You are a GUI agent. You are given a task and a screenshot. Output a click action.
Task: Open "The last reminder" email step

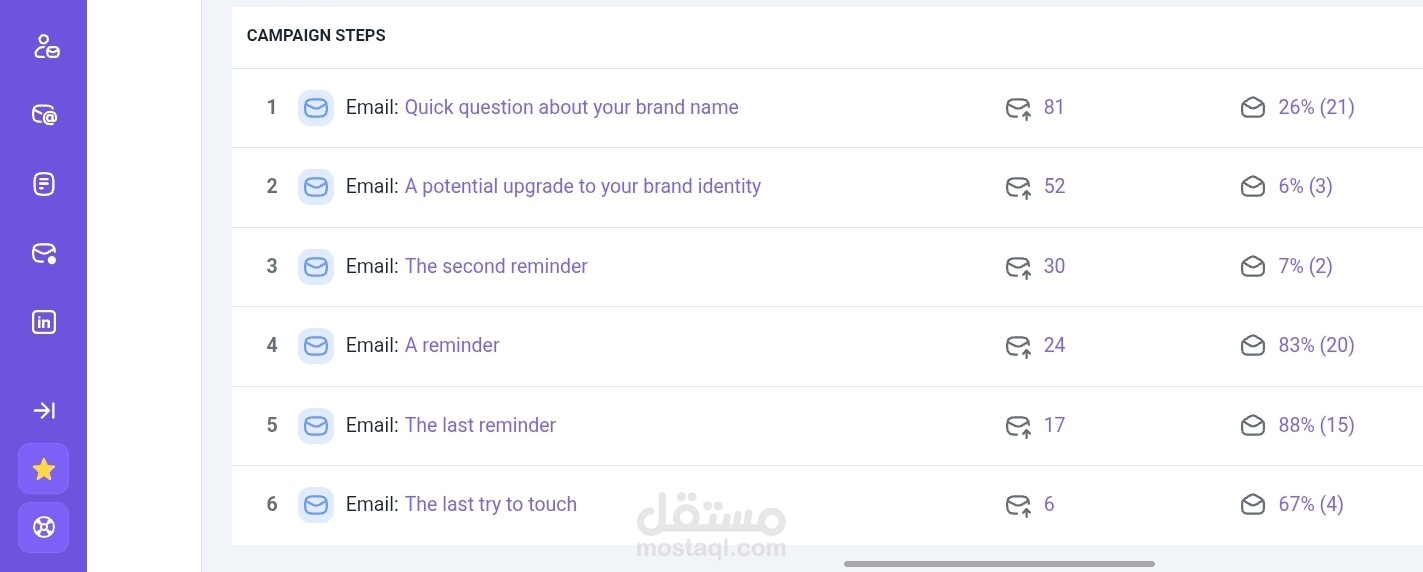point(479,425)
